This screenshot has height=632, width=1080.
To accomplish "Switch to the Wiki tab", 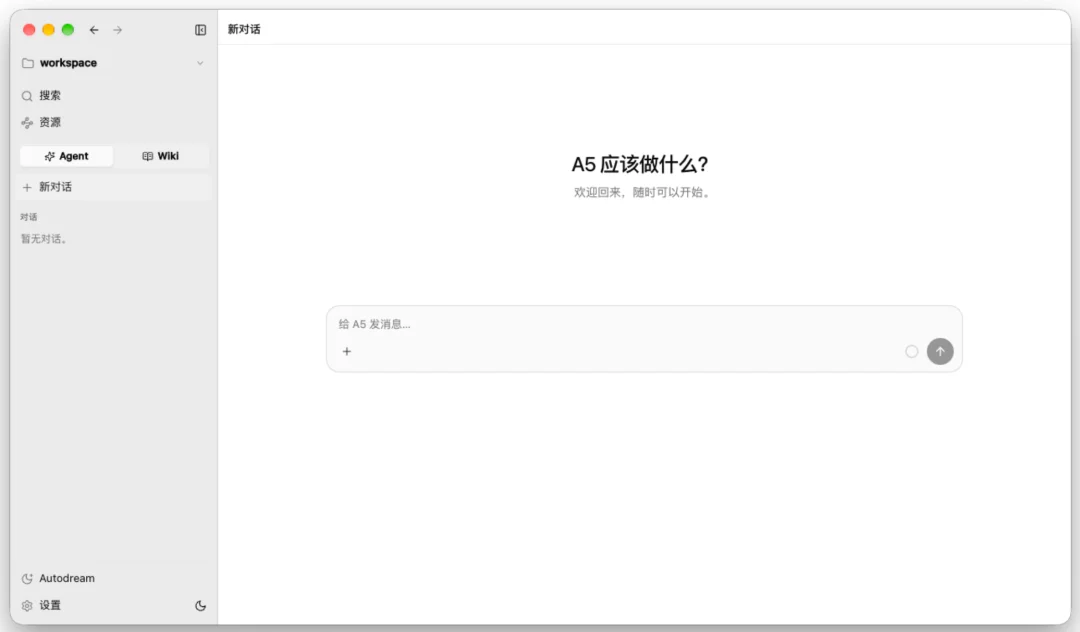I will coord(160,156).
